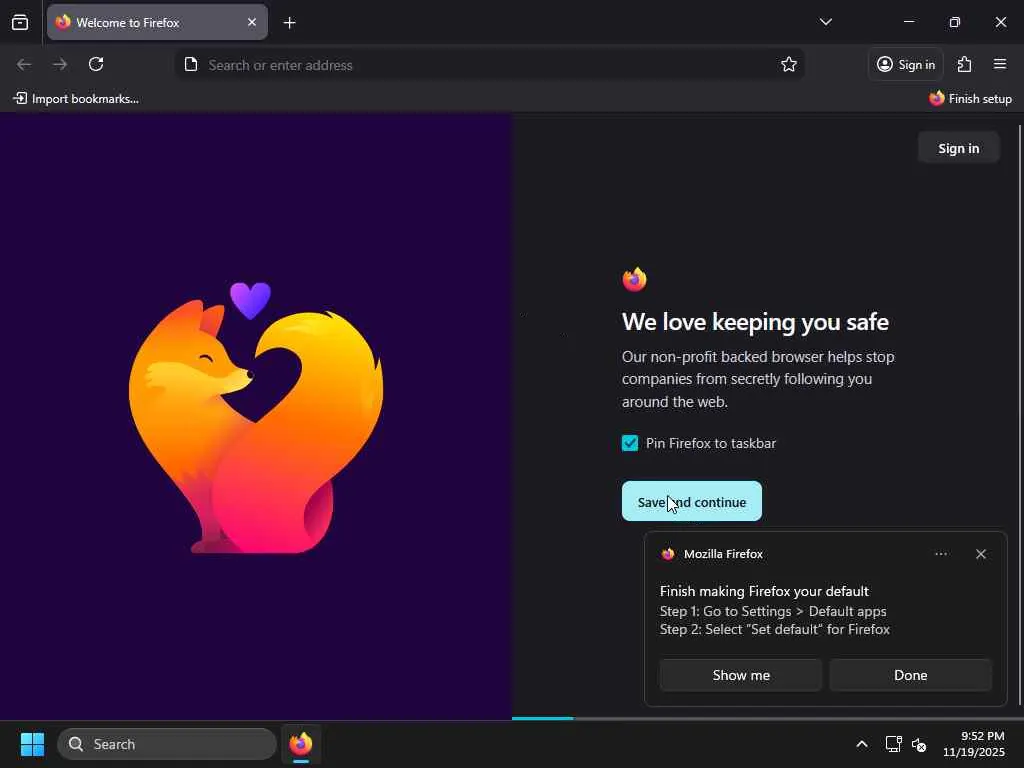This screenshot has height=768, width=1024.
Task: Click the page identity icon in address bar
Action: point(191,65)
